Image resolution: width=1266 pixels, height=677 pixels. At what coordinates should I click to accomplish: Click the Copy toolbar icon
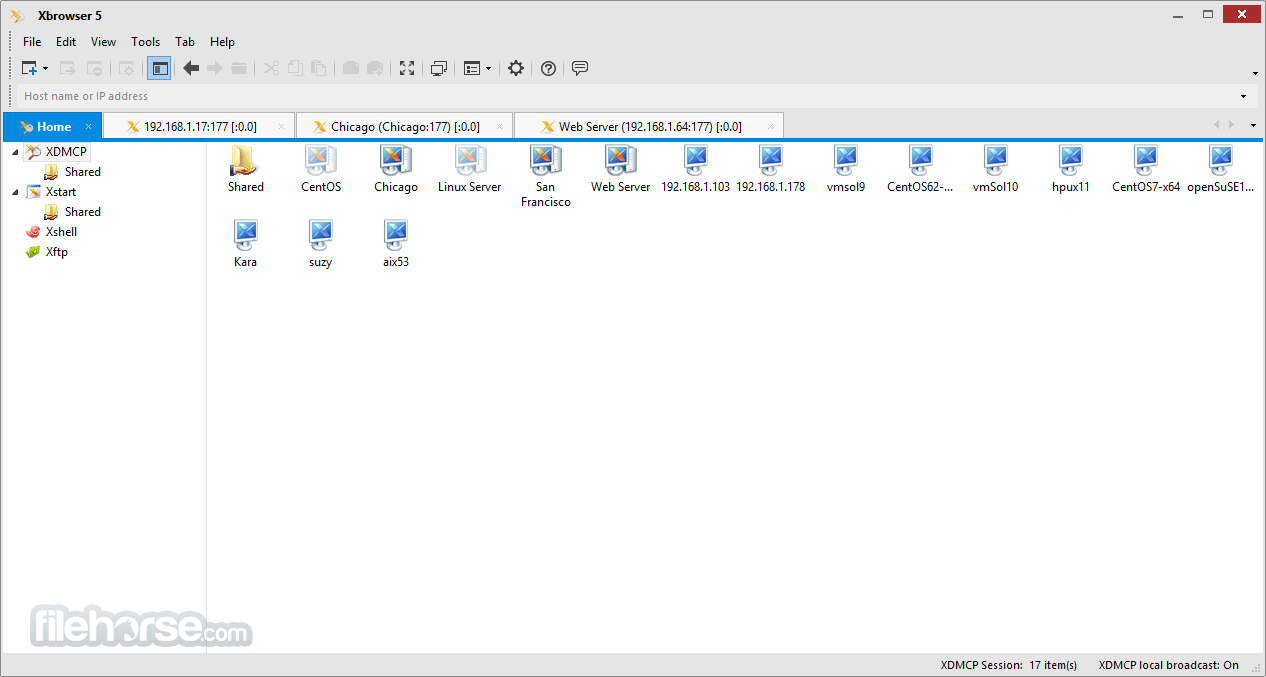coord(295,68)
